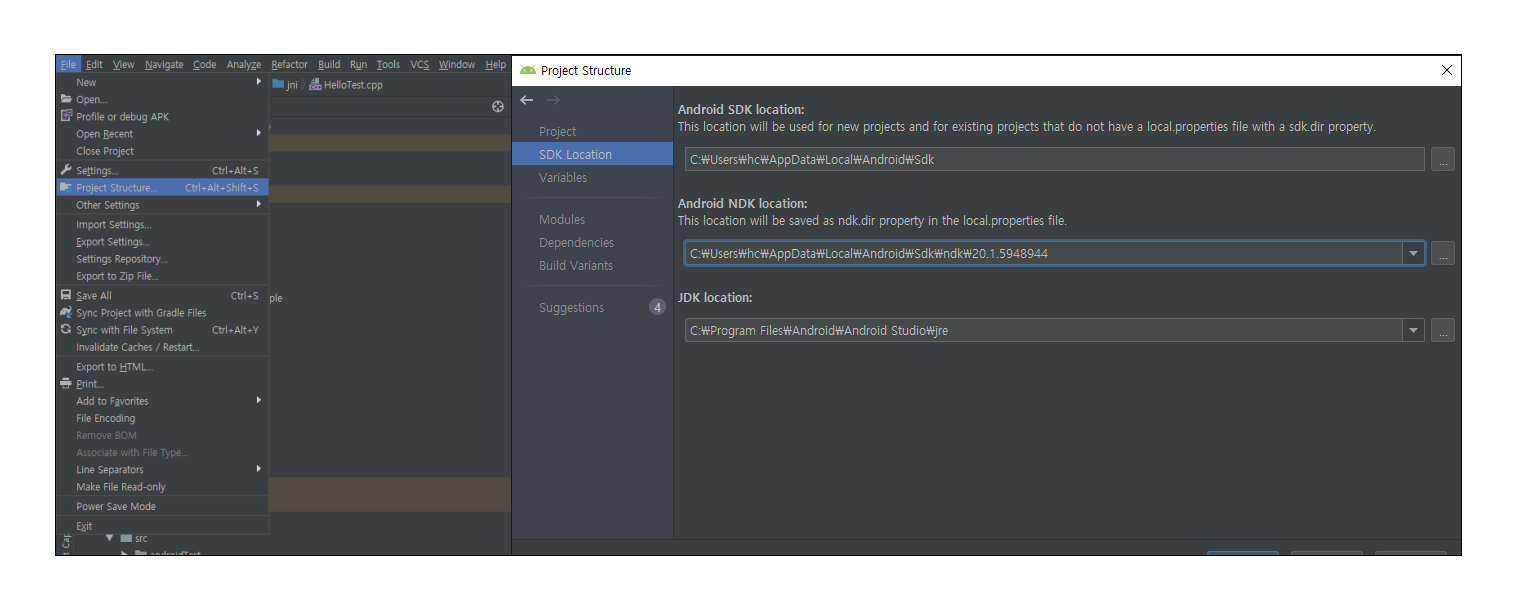
Task: Open the JDK location dropdown arrow
Action: [x=1414, y=330]
